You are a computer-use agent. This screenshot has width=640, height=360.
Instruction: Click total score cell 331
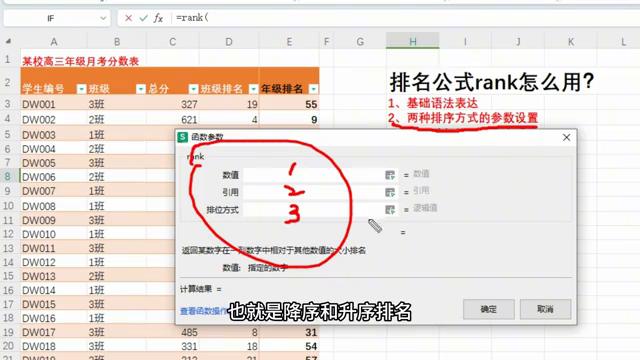(173, 346)
